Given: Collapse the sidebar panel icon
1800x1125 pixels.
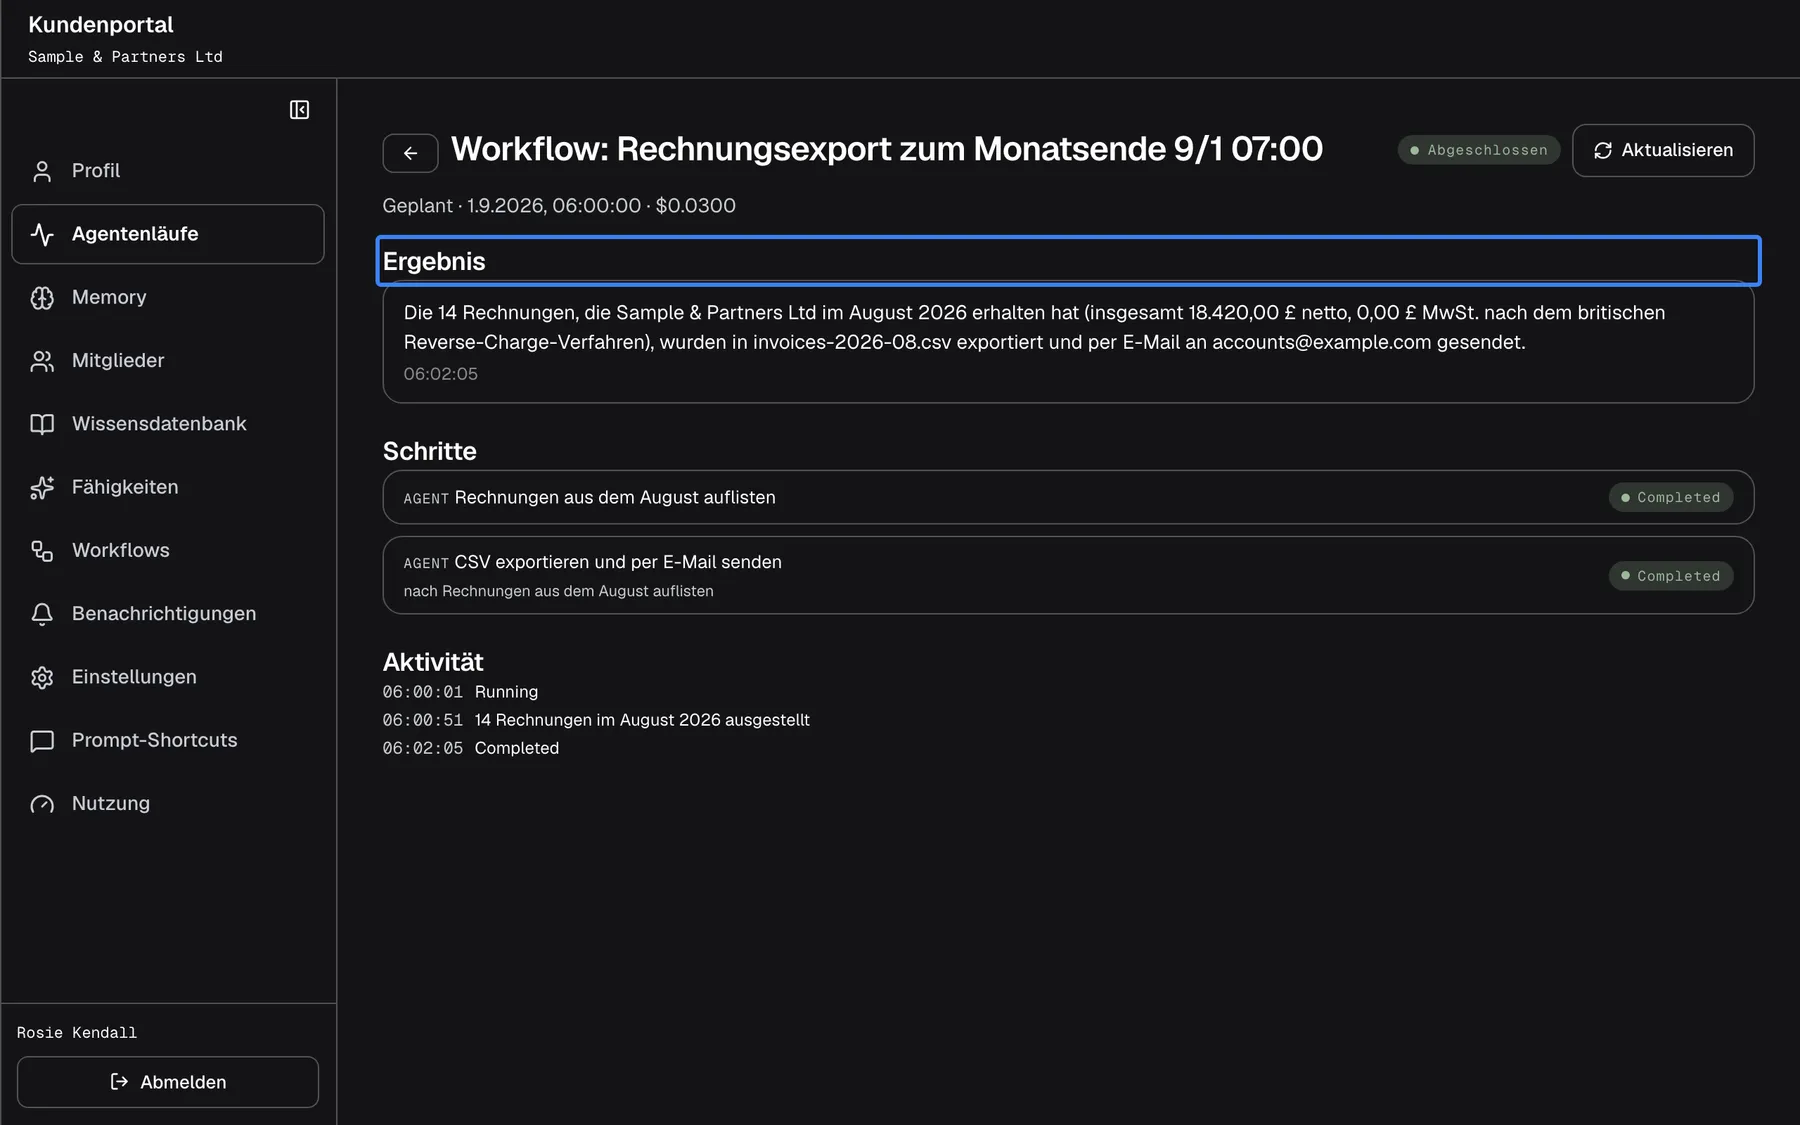Looking at the screenshot, I should tap(299, 110).
